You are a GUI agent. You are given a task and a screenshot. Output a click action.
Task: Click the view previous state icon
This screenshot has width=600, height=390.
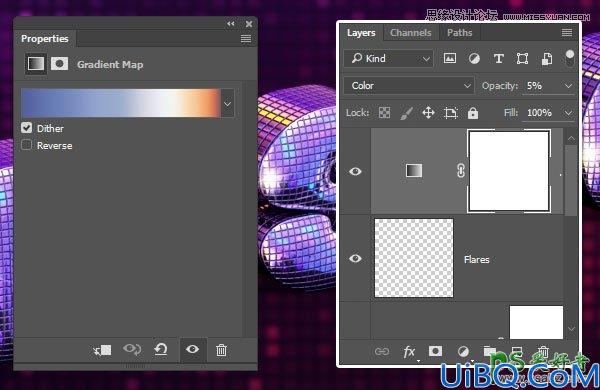click(132, 349)
